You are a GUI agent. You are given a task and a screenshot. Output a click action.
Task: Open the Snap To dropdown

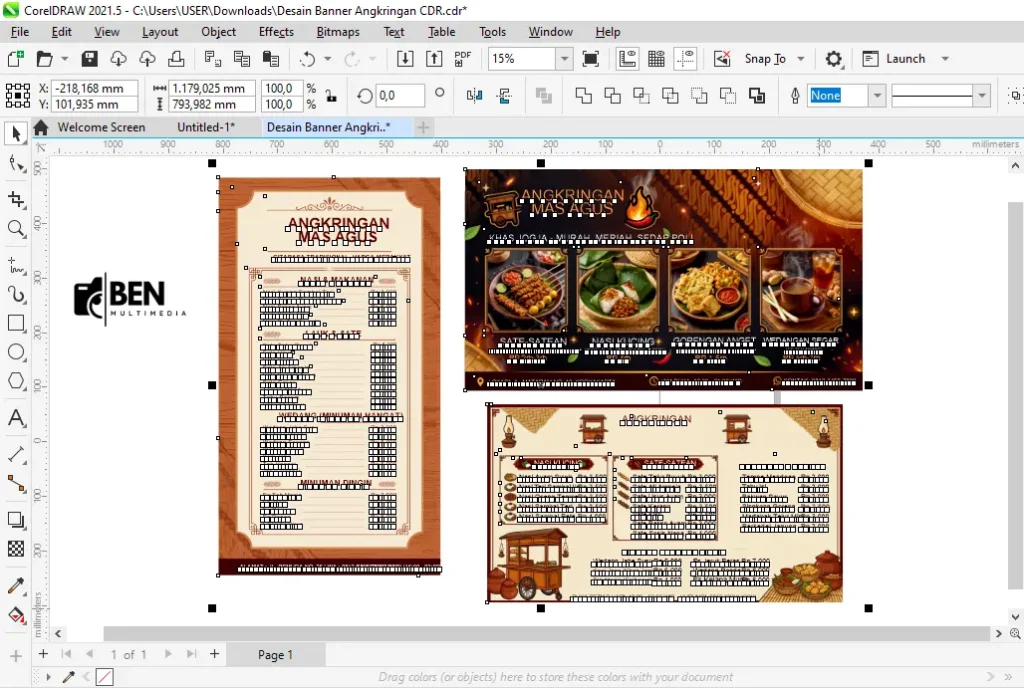tap(801, 59)
